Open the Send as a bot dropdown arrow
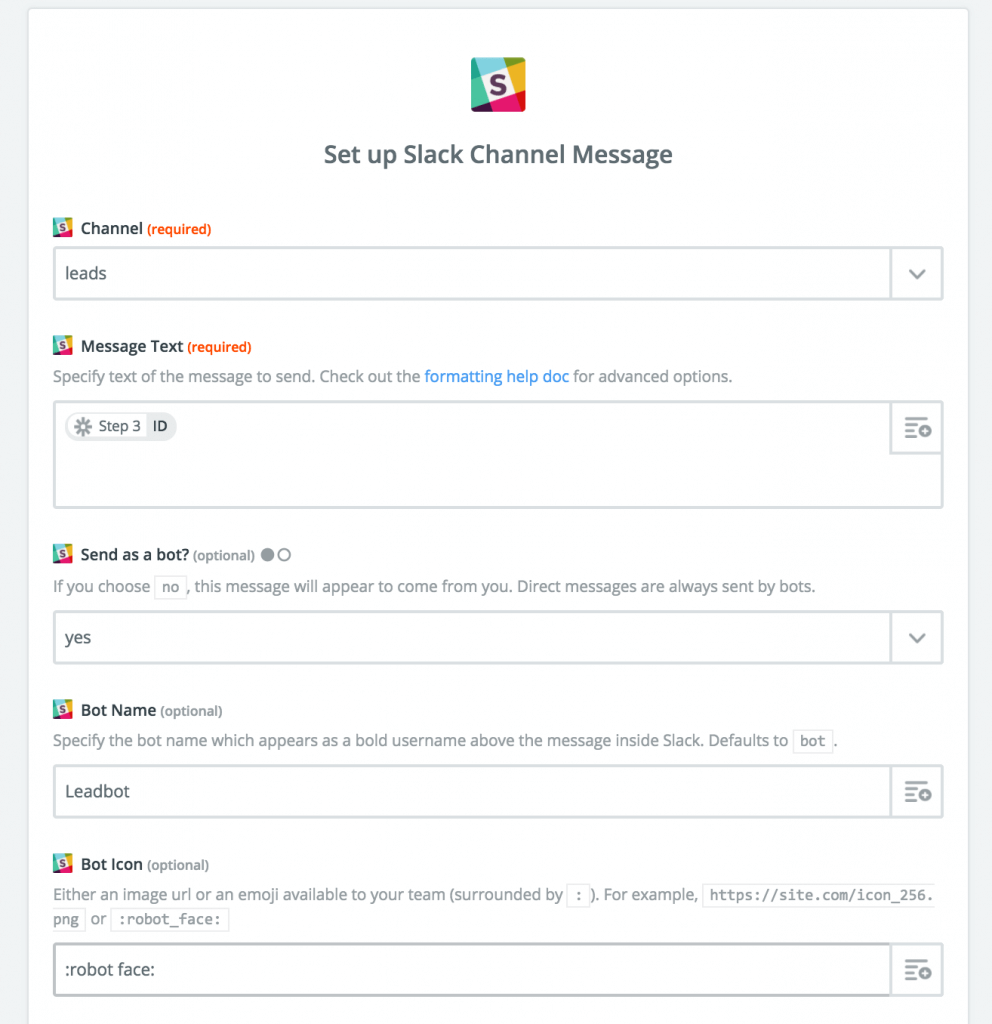Image resolution: width=992 pixels, height=1024 pixels. (x=916, y=637)
